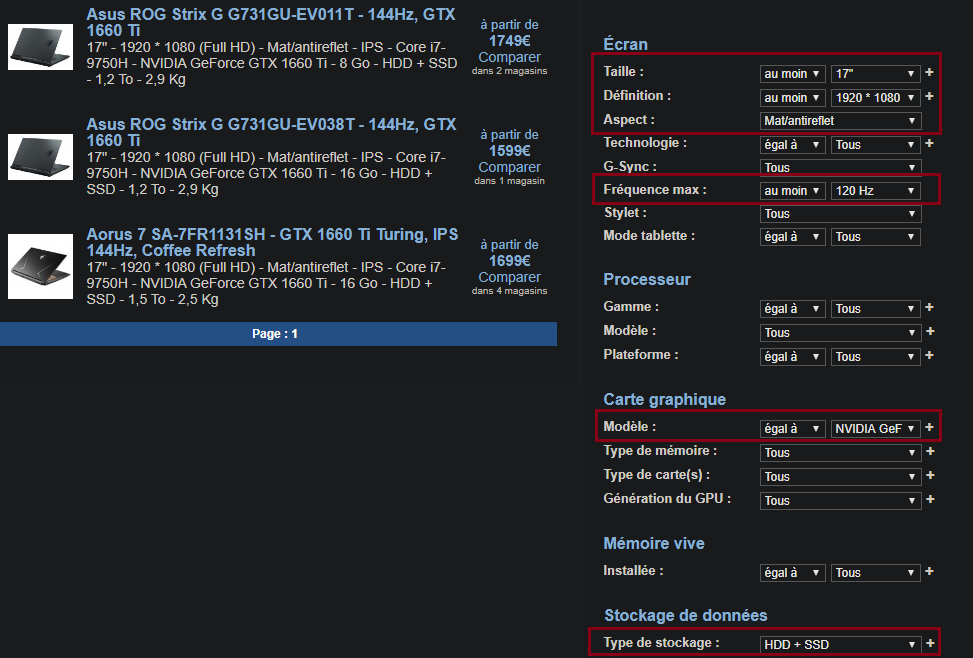This screenshot has width=973, height=658.
Task: Click the Écran section heading
Action: (626, 45)
